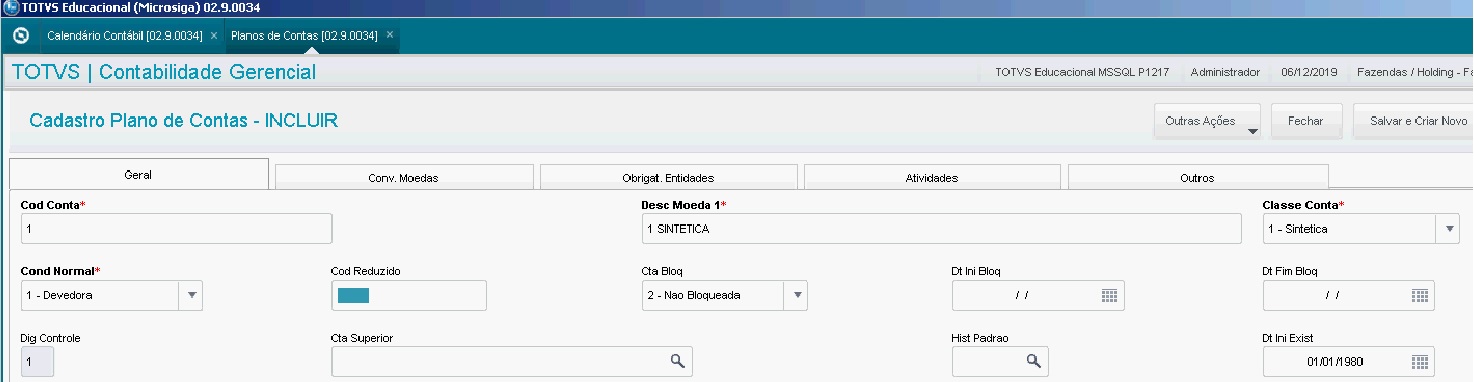This screenshot has width=1474, height=382.
Task: Switch to Calendário Contábil tab
Action: coord(124,36)
